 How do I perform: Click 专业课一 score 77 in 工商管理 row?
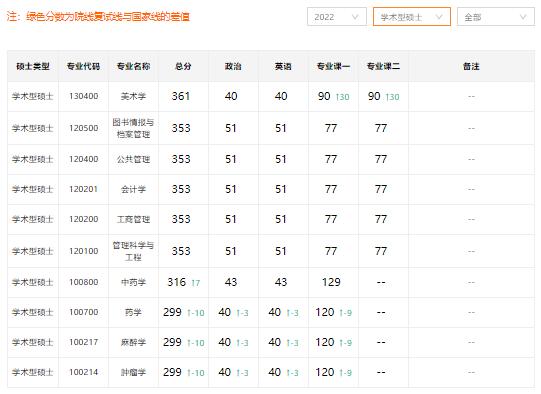331,219
